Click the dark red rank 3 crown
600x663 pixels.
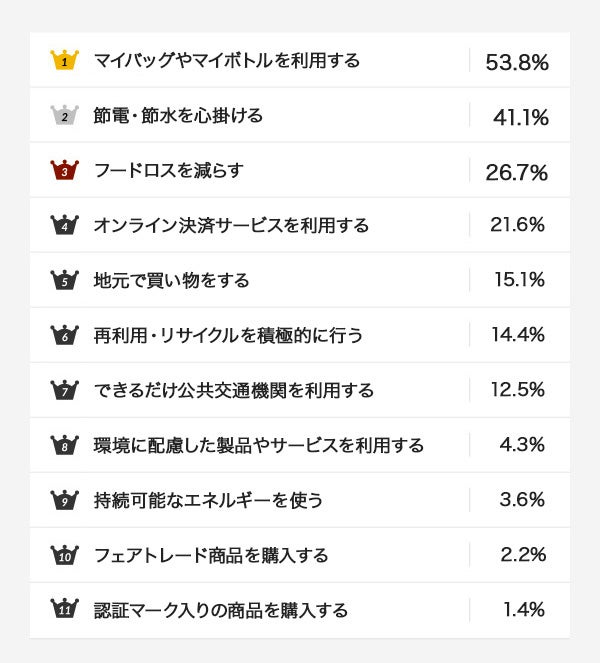64,170
